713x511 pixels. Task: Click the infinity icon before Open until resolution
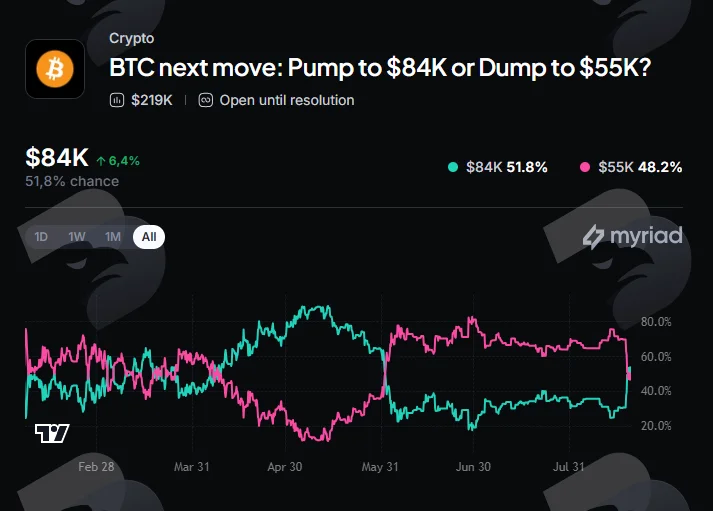(x=206, y=100)
